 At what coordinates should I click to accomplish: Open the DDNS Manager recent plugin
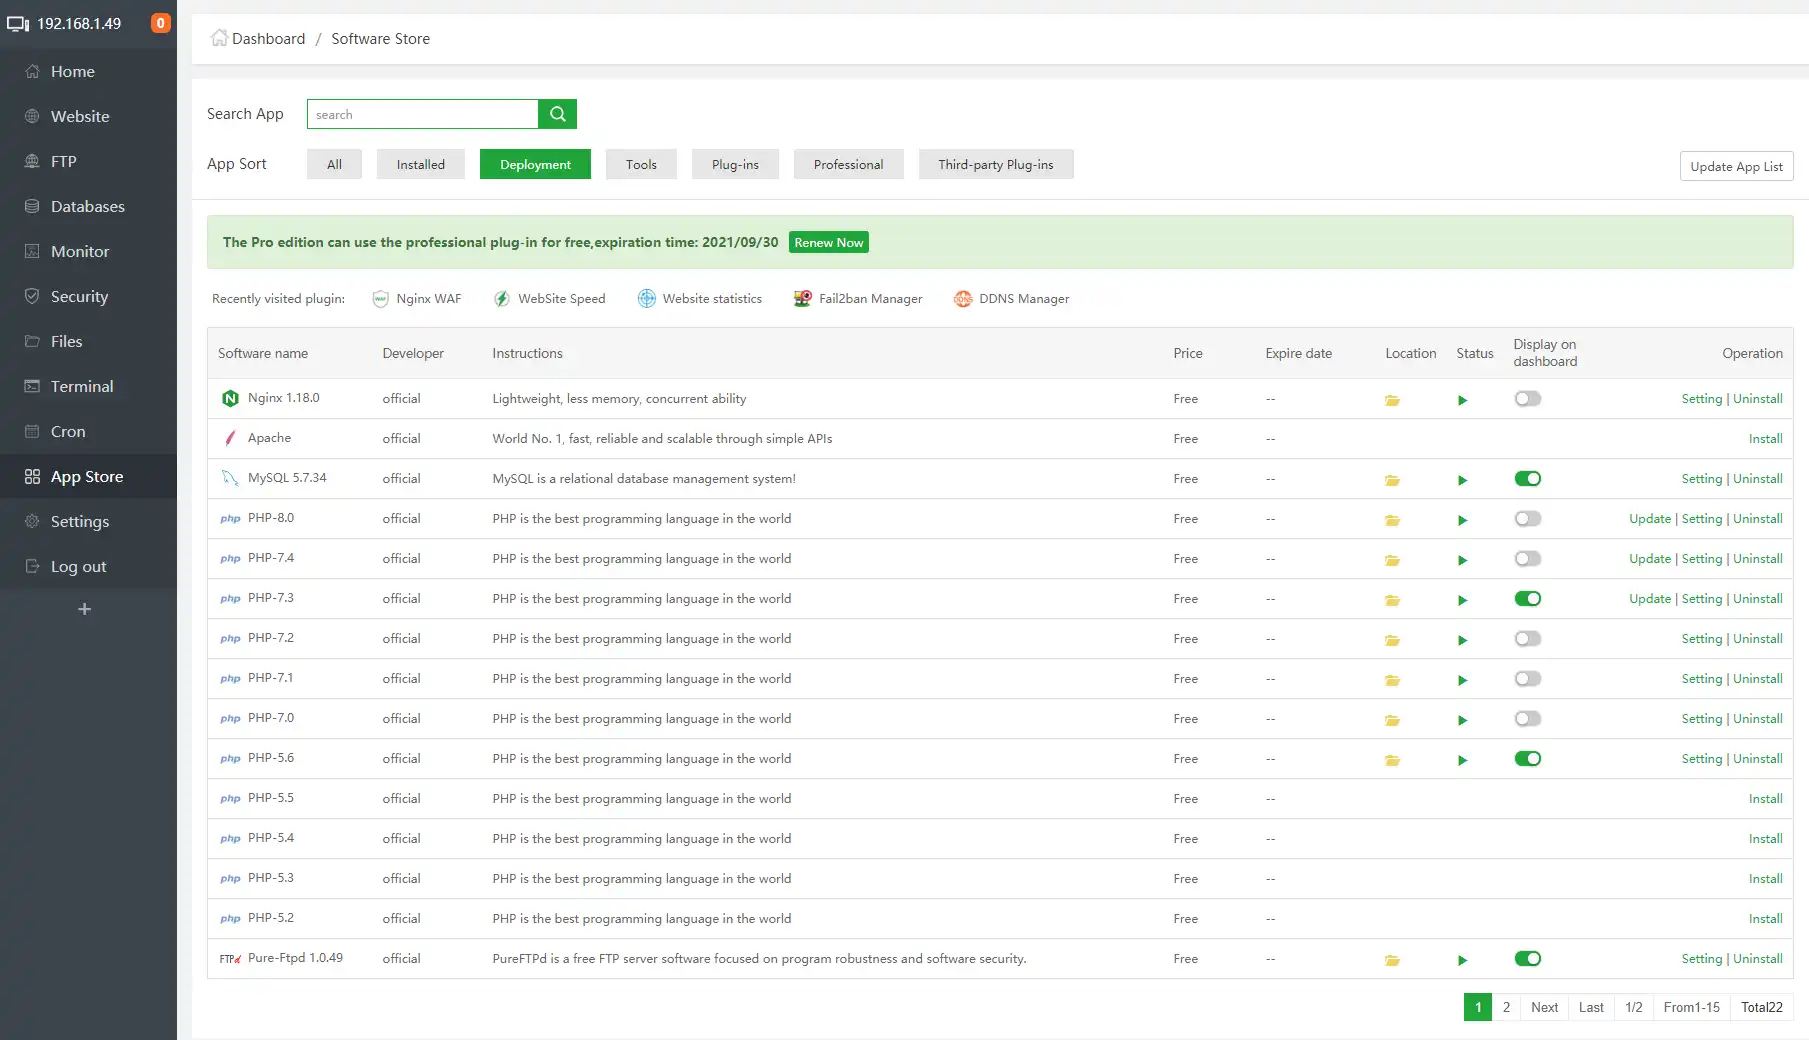1011,299
